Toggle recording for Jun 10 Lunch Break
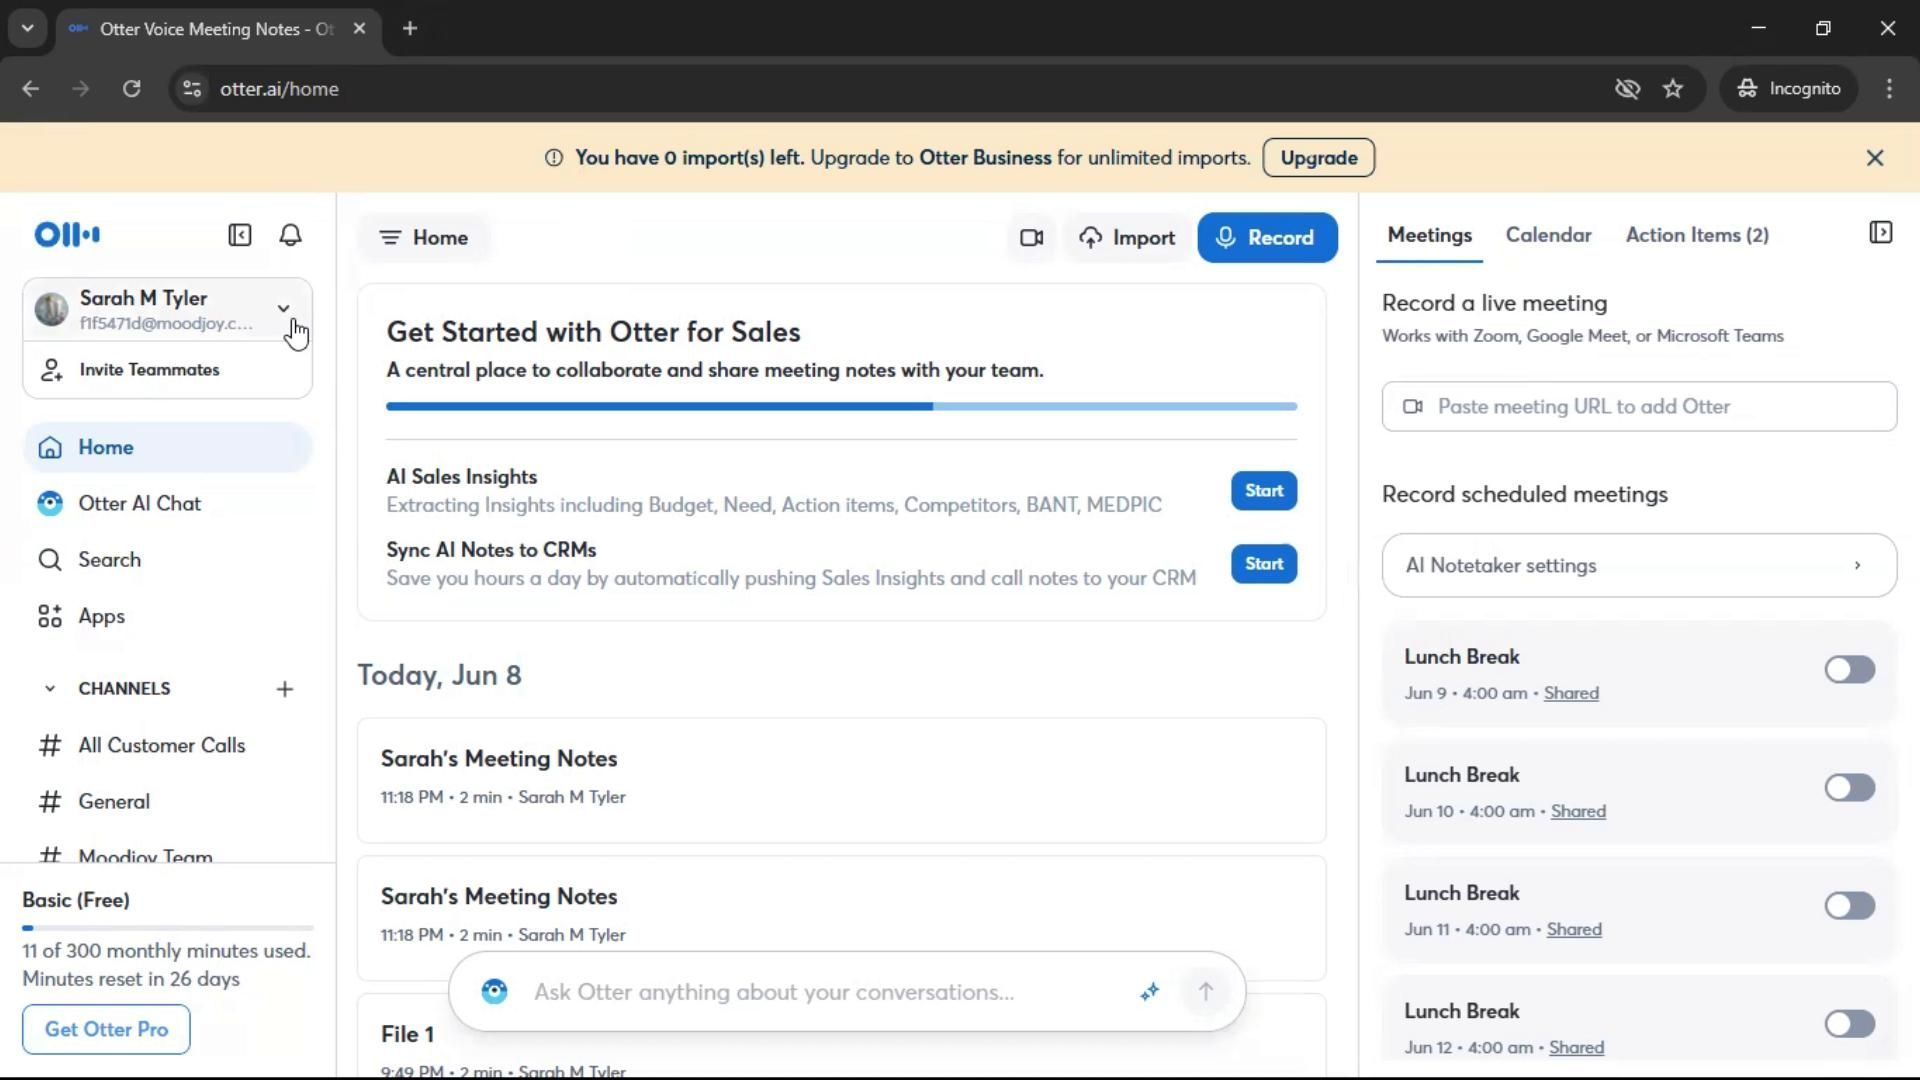 coord(1849,788)
